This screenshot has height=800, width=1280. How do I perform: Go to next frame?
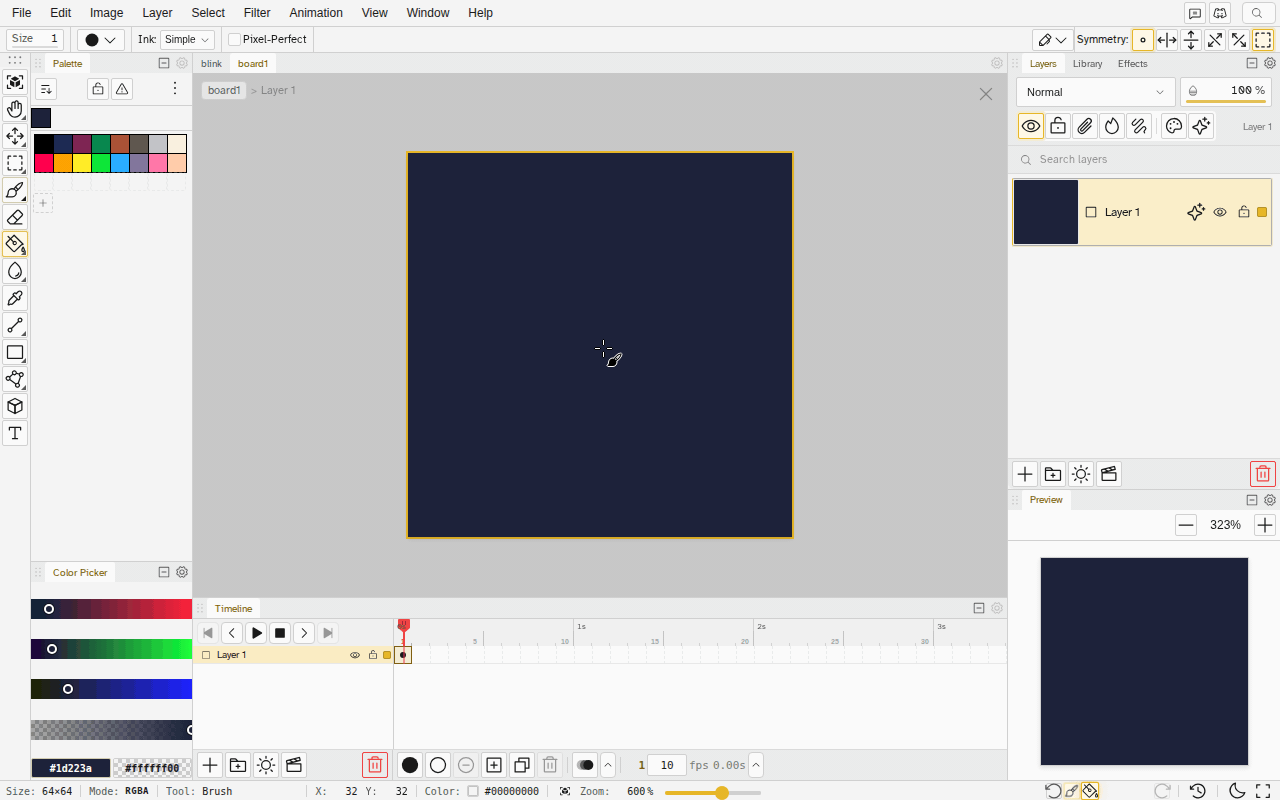(304, 633)
